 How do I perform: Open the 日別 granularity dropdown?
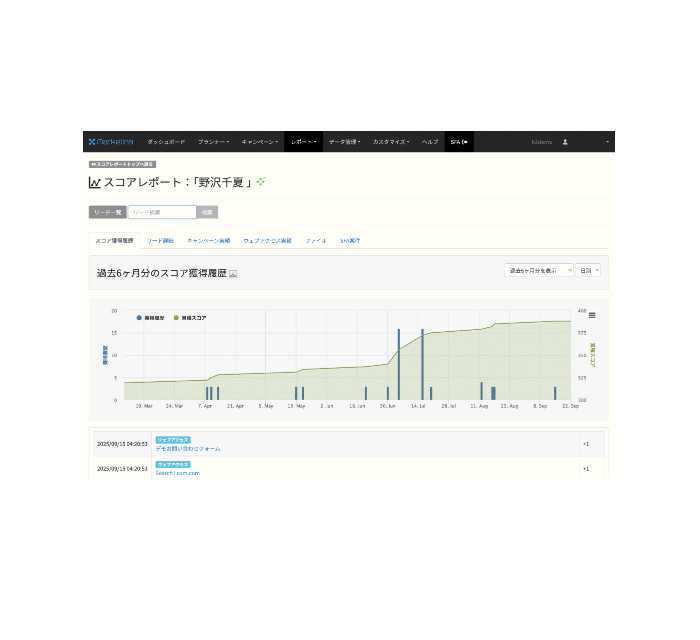pos(588,270)
